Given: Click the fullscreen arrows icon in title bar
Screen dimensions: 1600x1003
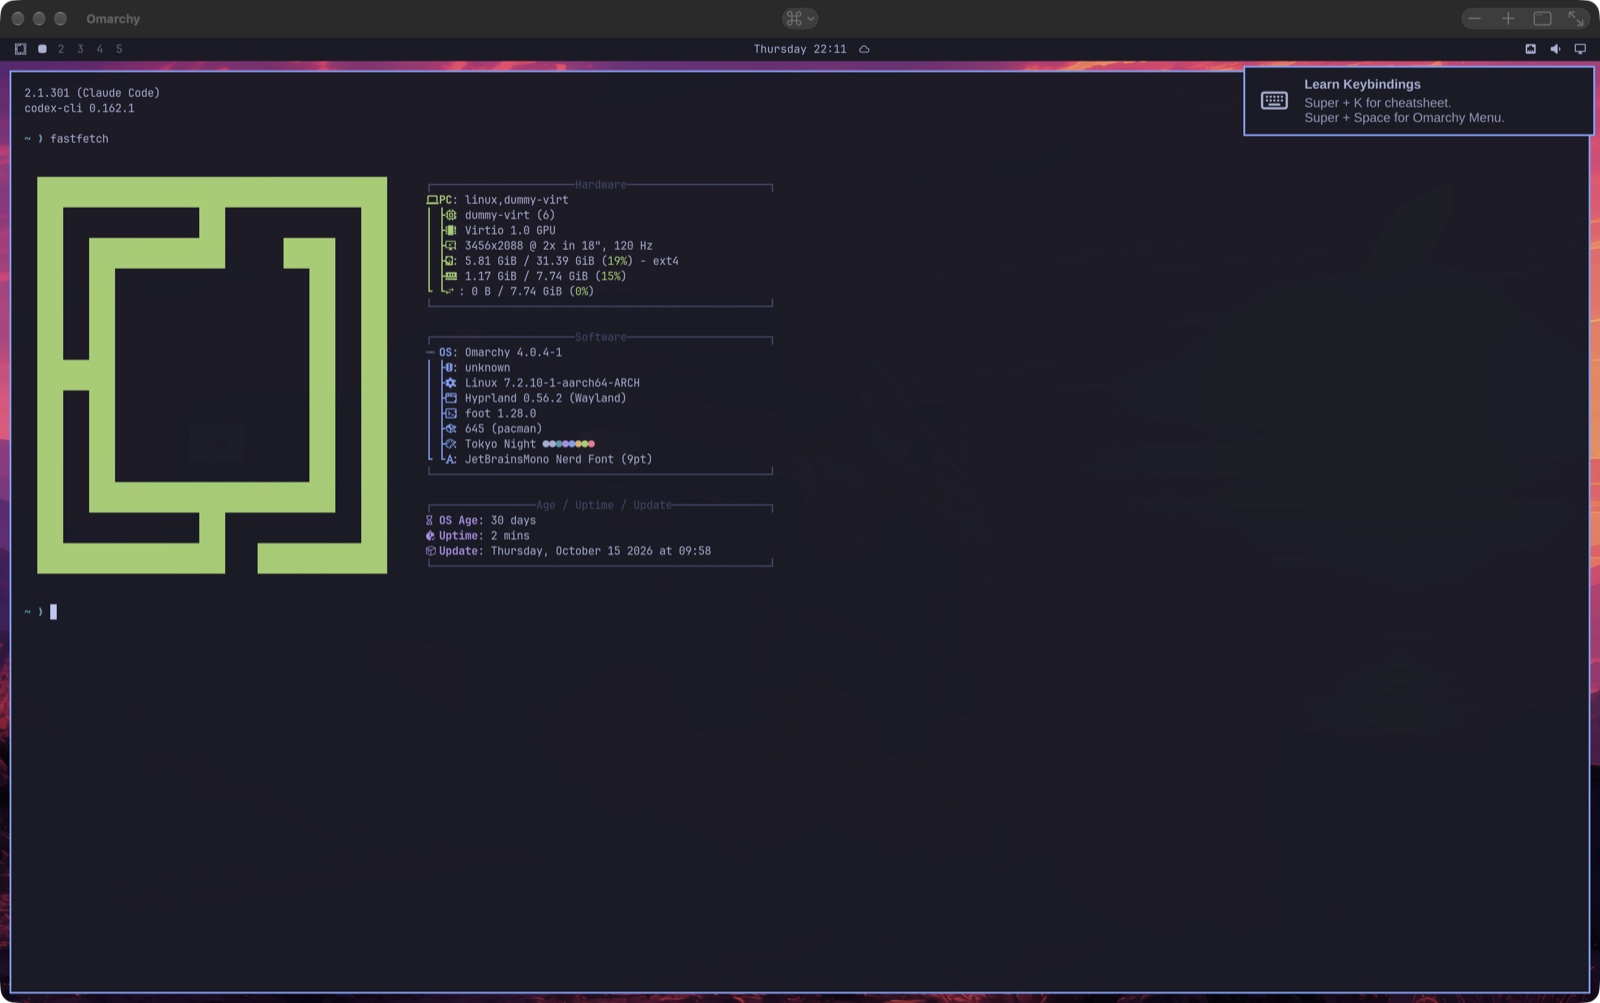Looking at the screenshot, I should pos(1576,18).
